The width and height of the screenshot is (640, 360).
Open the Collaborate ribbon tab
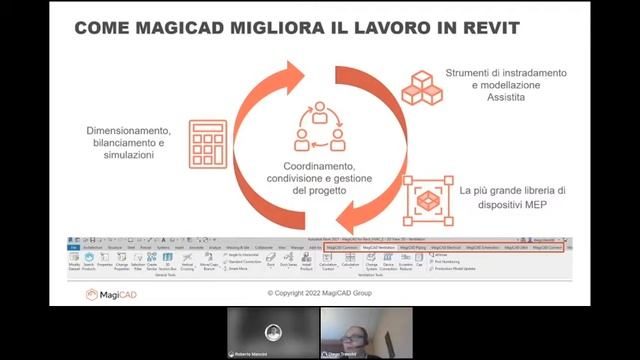click(x=264, y=247)
